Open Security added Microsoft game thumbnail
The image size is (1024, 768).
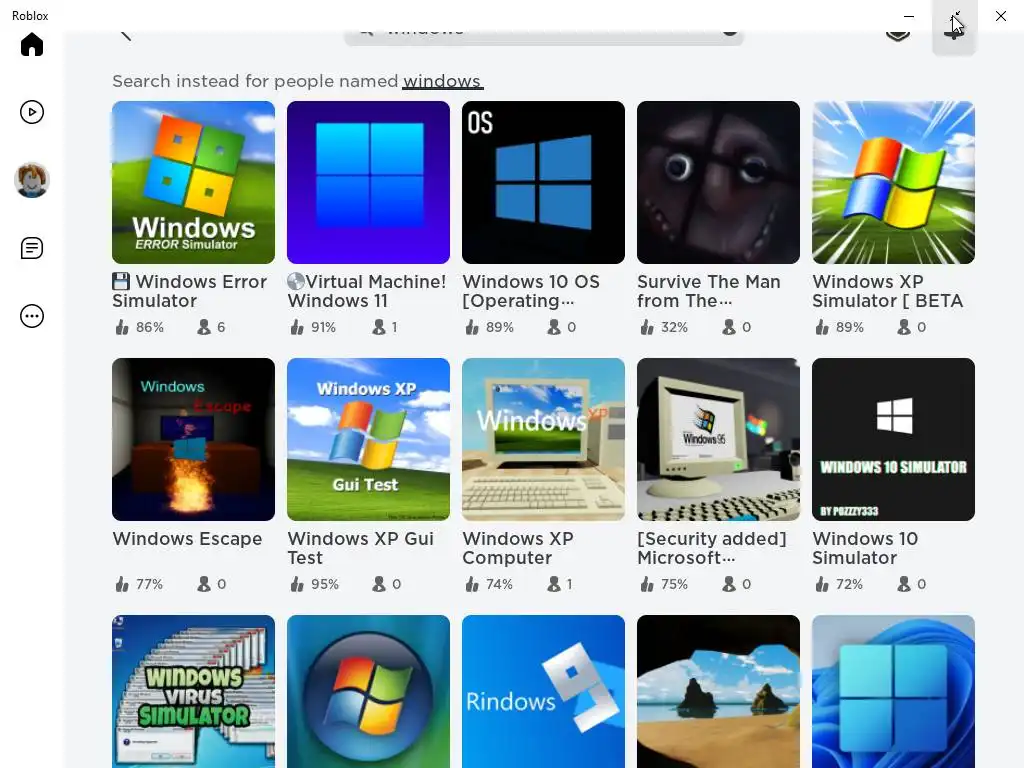tap(718, 440)
